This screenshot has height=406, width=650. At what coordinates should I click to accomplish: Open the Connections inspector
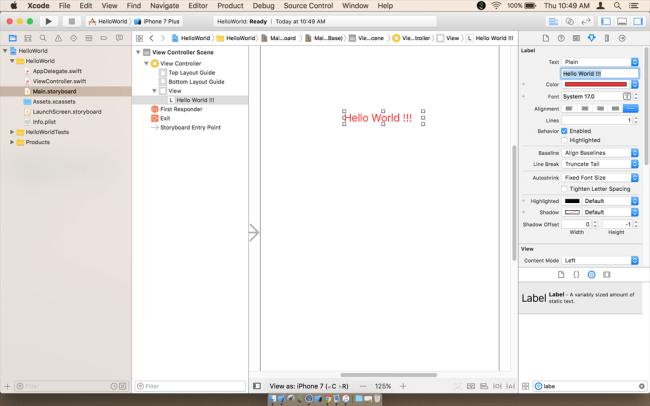[x=622, y=38]
